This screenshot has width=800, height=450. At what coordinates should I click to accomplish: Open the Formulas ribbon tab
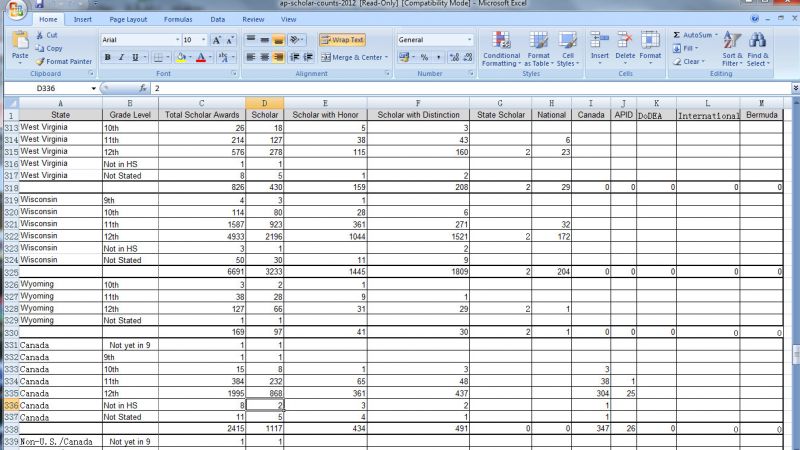pyautogui.click(x=178, y=19)
